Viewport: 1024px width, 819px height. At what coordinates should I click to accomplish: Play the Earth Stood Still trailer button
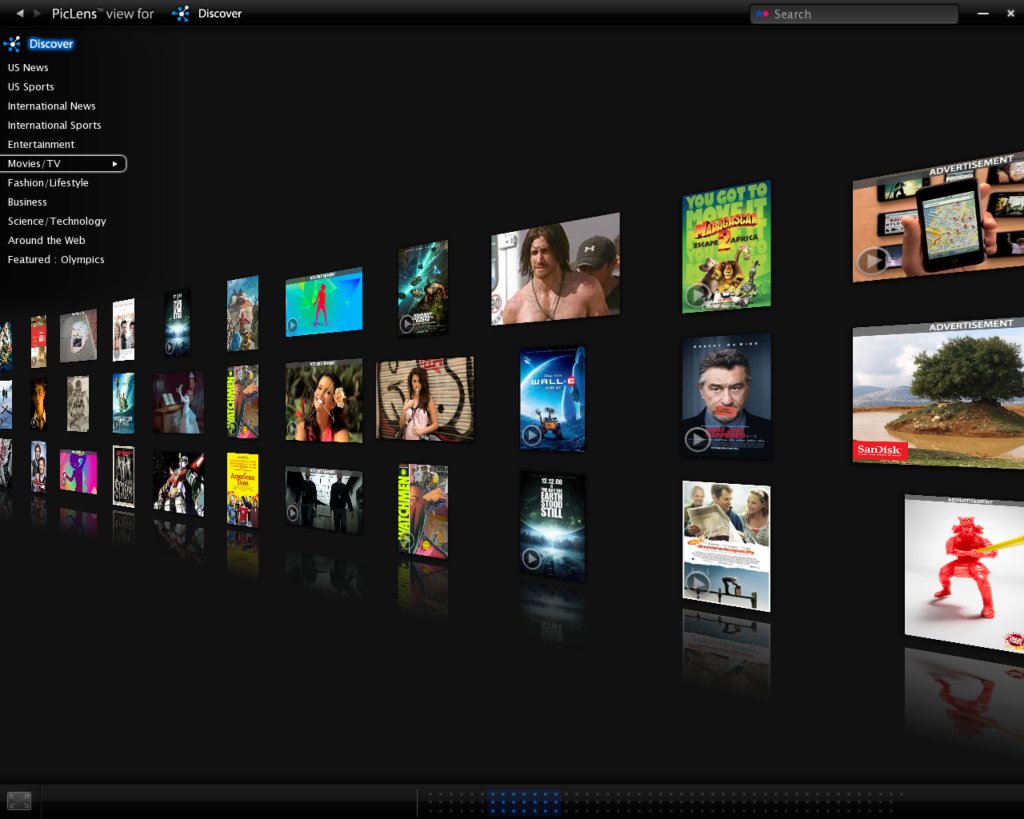point(531,558)
